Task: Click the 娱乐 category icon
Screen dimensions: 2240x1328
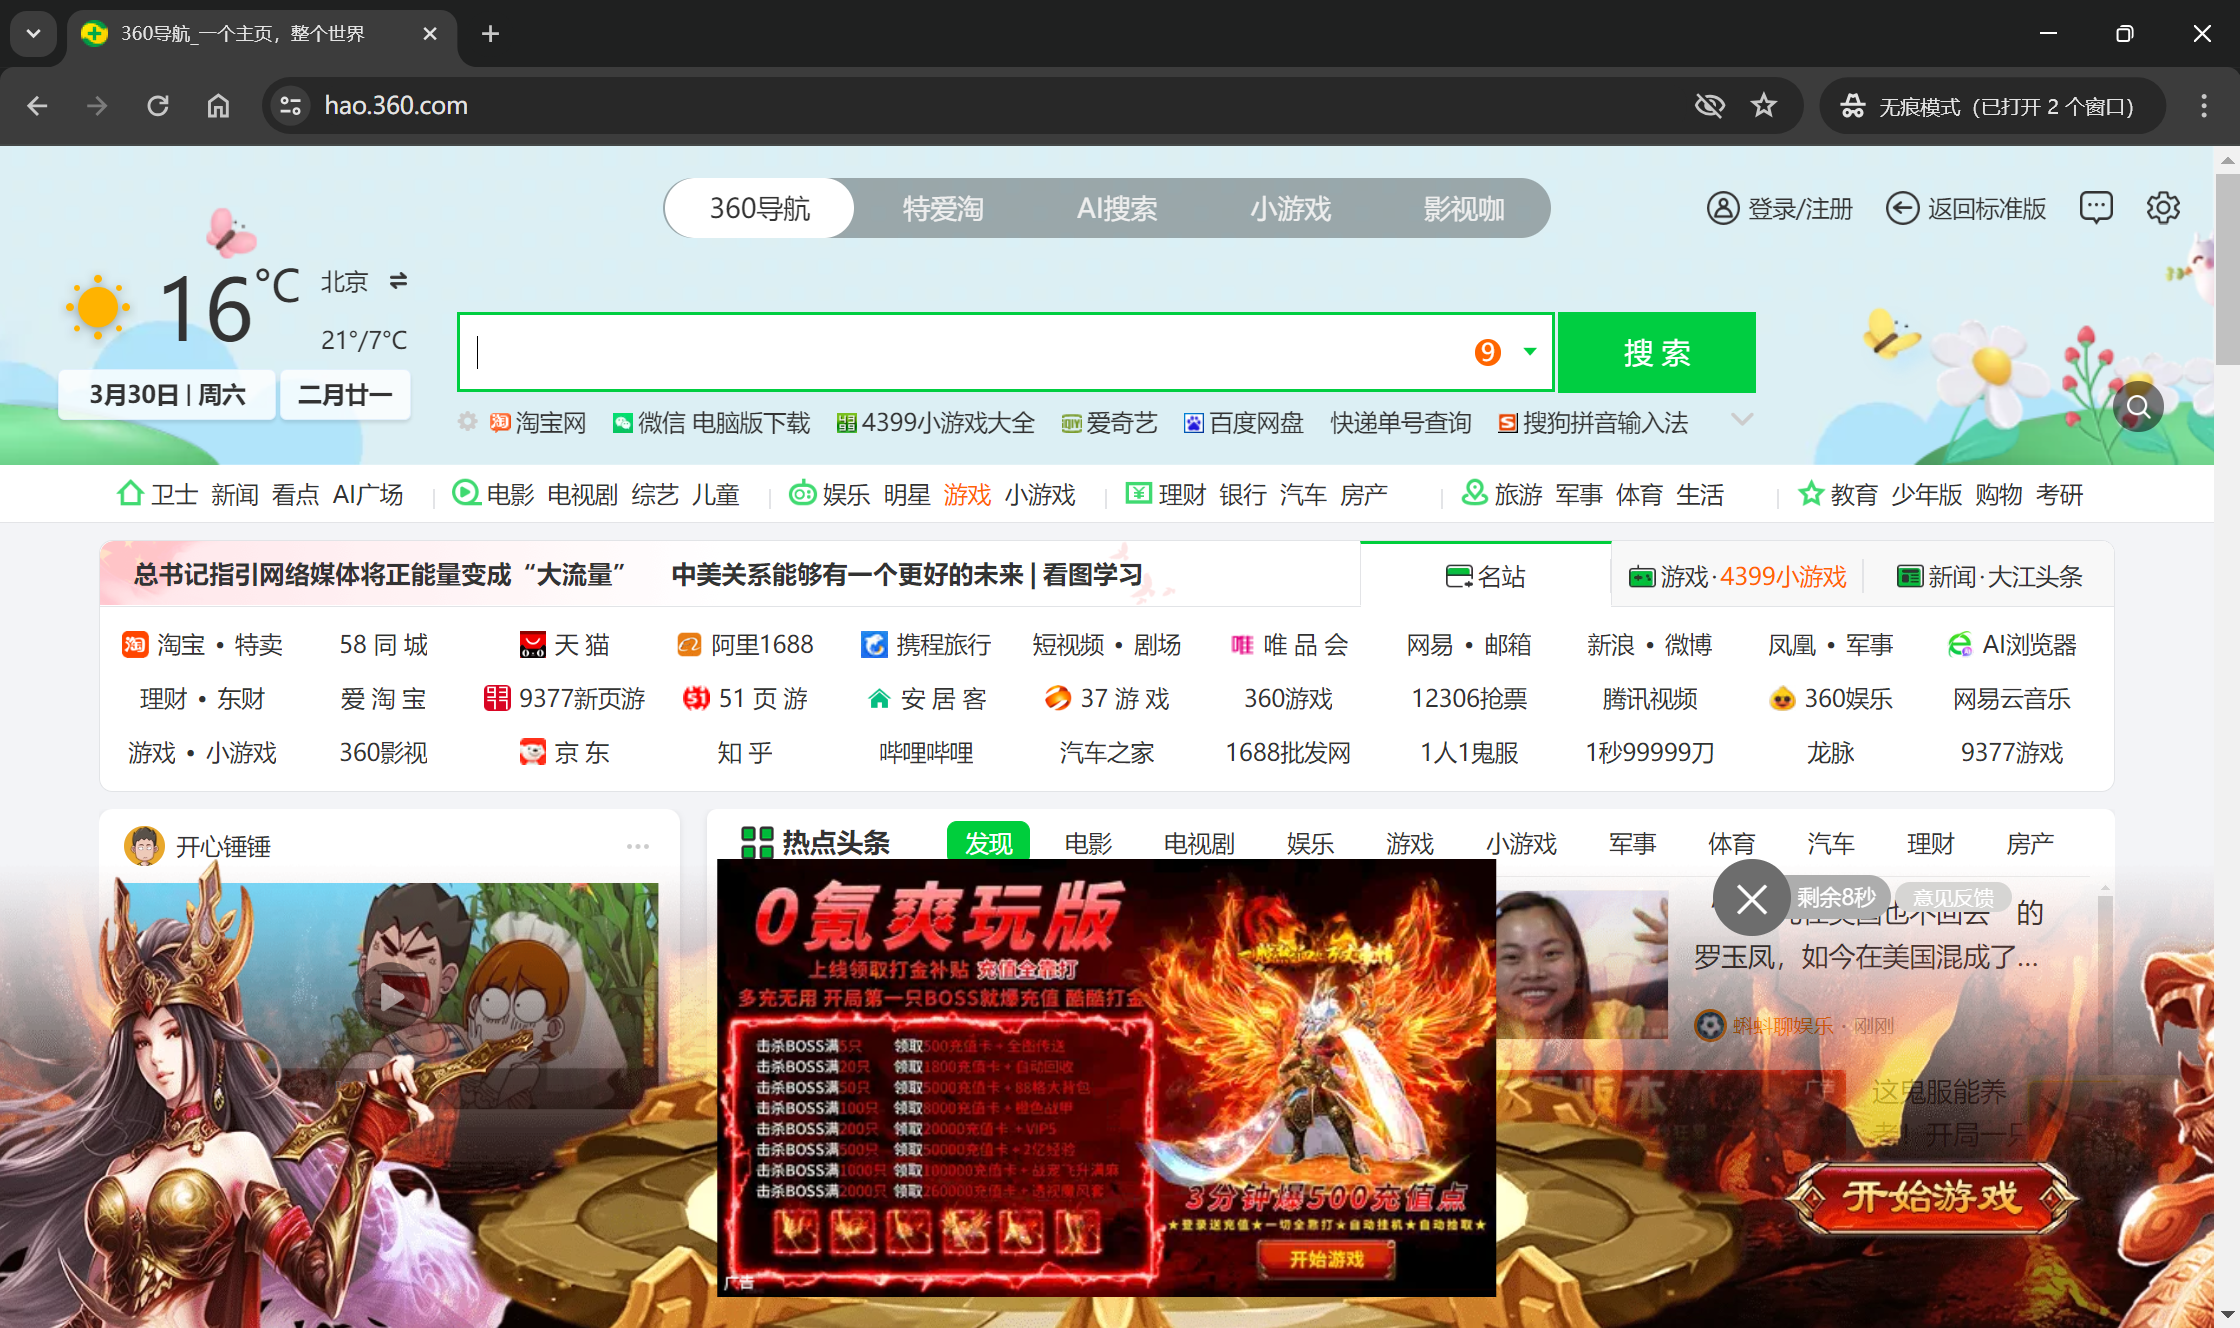Action: click(x=802, y=493)
